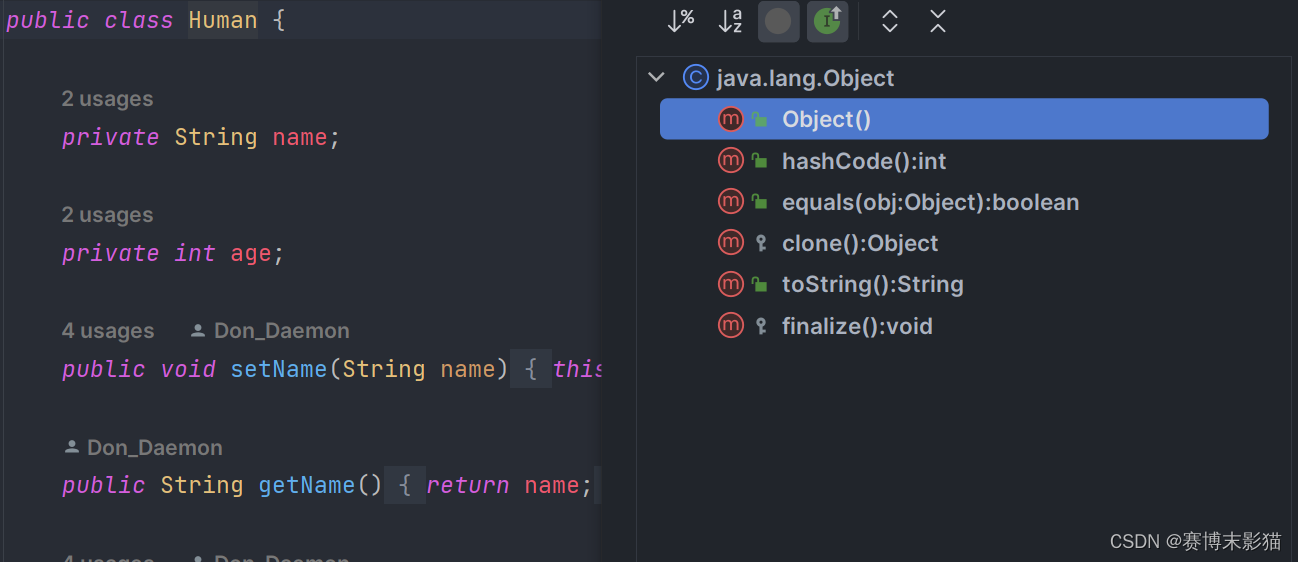
Task: Select the Object() constructor row
Action: click(964, 119)
